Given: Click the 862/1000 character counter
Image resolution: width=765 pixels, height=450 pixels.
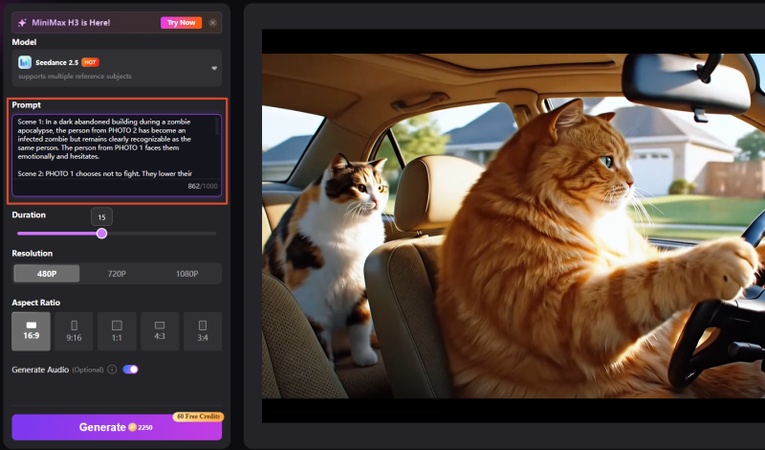Looking at the screenshot, I should 202,186.
